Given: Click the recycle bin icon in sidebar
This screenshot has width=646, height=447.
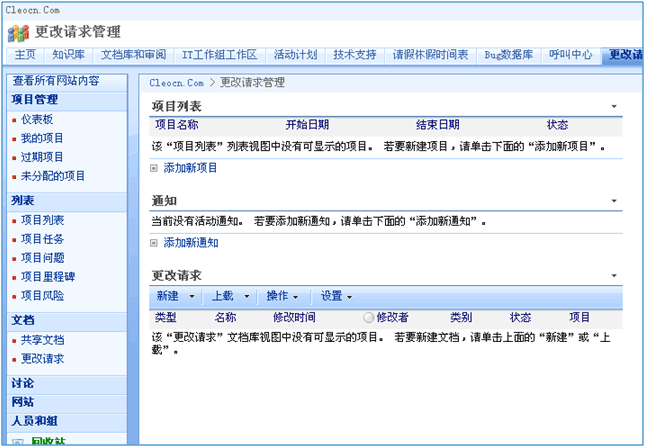Looking at the screenshot, I should [19, 442].
